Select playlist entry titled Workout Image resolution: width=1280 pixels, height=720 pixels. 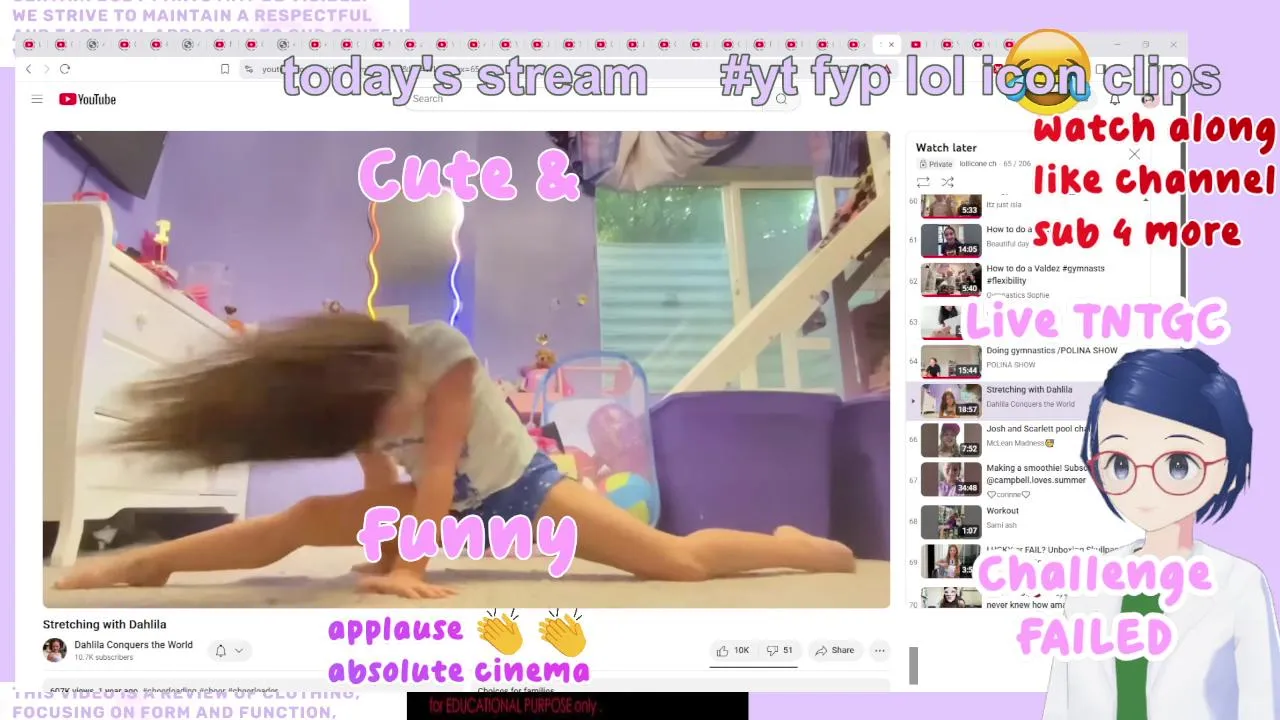click(x=1002, y=511)
